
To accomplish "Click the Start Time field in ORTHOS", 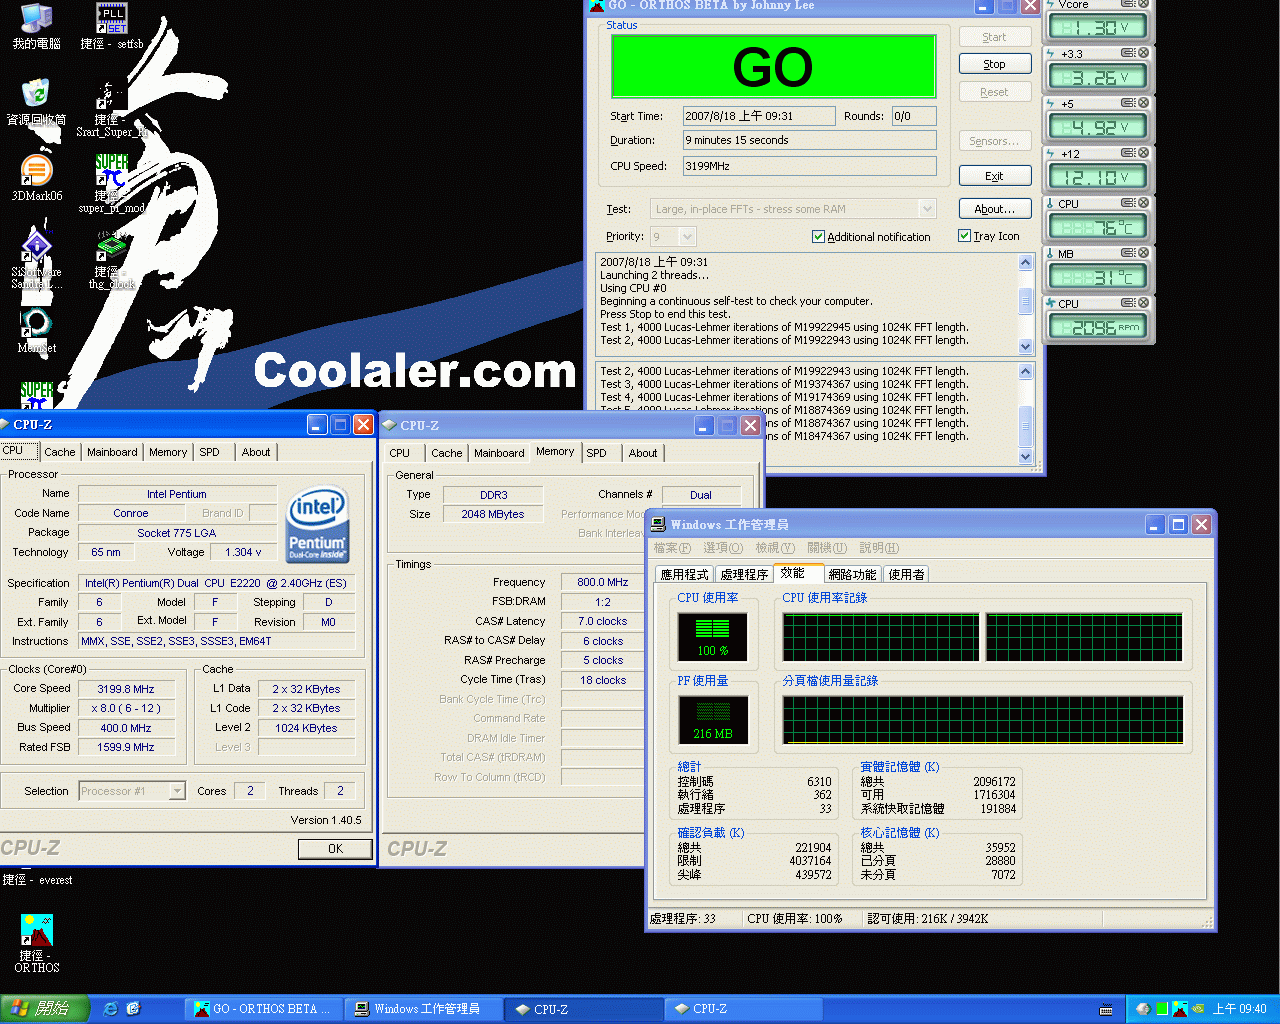I will [x=759, y=116].
